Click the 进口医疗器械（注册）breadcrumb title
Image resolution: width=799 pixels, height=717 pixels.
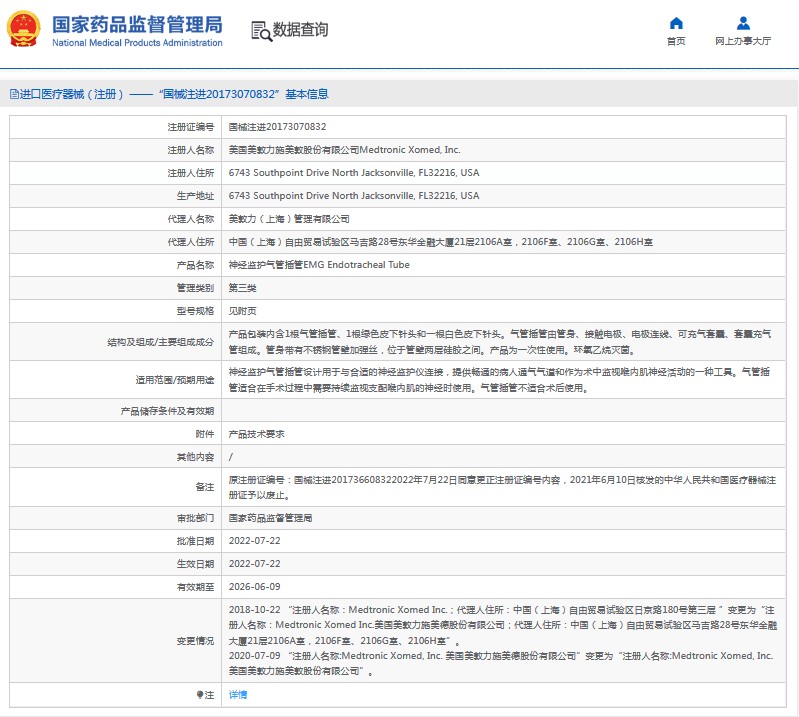pyautogui.click(x=71, y=94)
